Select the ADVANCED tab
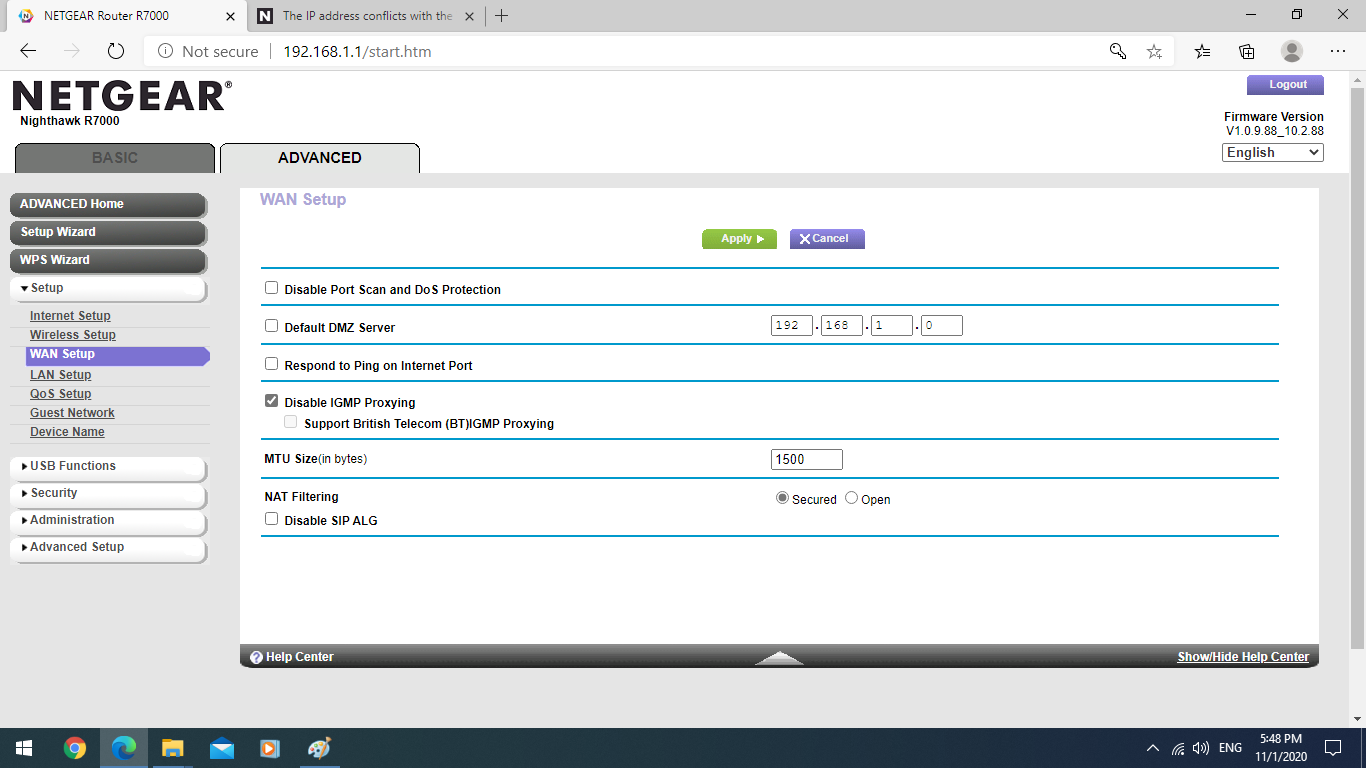This screenshot has height=768, width=1366. pyautogui.click(x=320, y=158)
